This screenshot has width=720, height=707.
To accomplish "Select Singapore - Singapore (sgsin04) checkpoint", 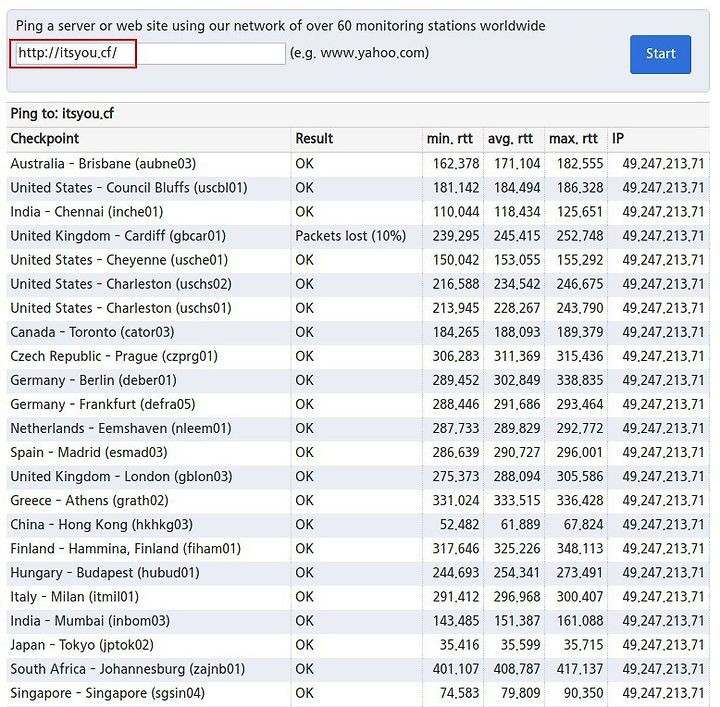I will pyautogui.click(x=107, y=693).
